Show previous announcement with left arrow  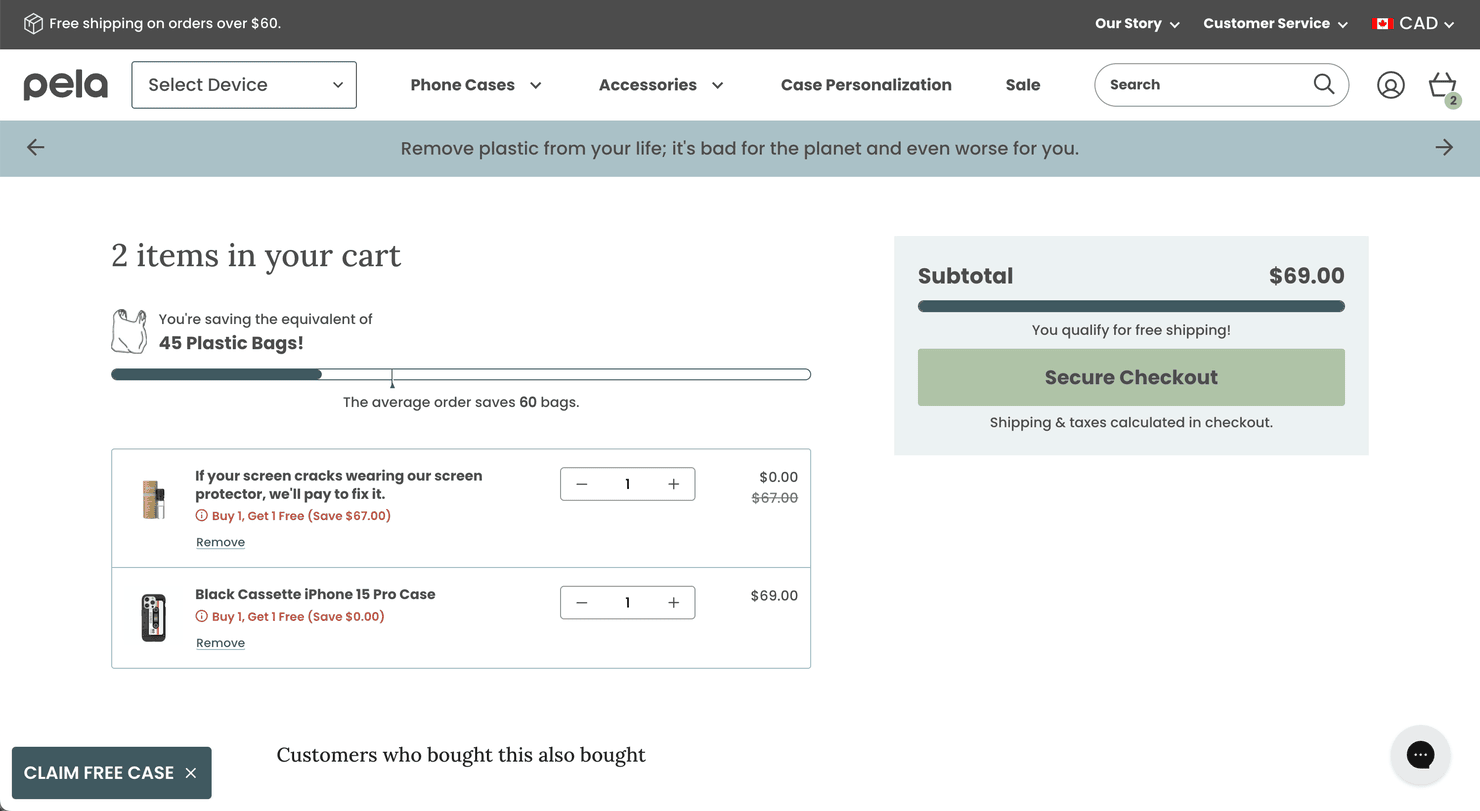point(36,148)
